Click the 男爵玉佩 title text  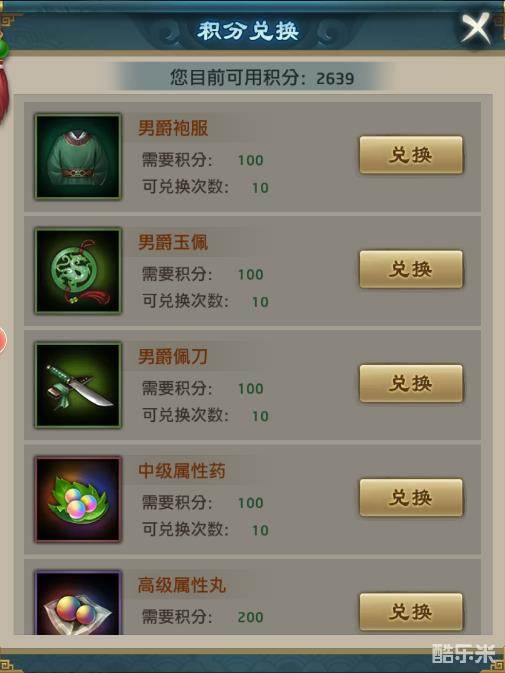(x=173, y=242)
